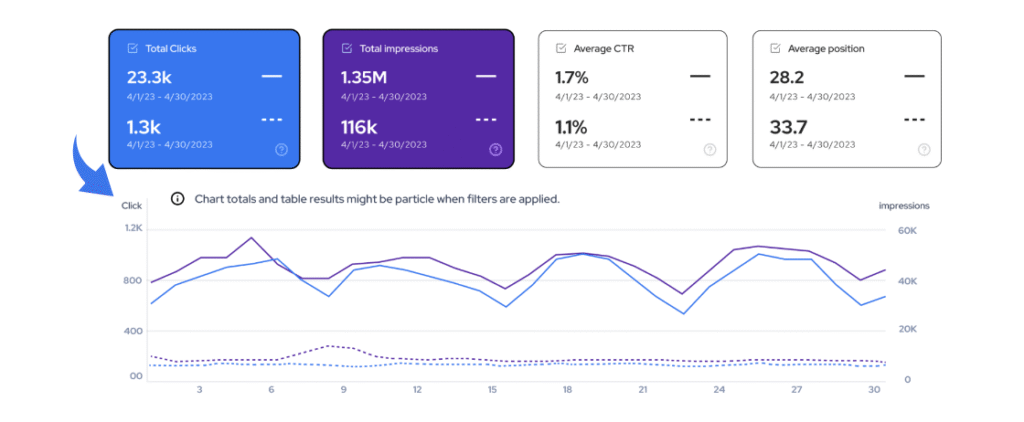Click the 00 left axis label
This screenshot has width=1024, height=422.
pyautogui.click(x=136, y=376)
